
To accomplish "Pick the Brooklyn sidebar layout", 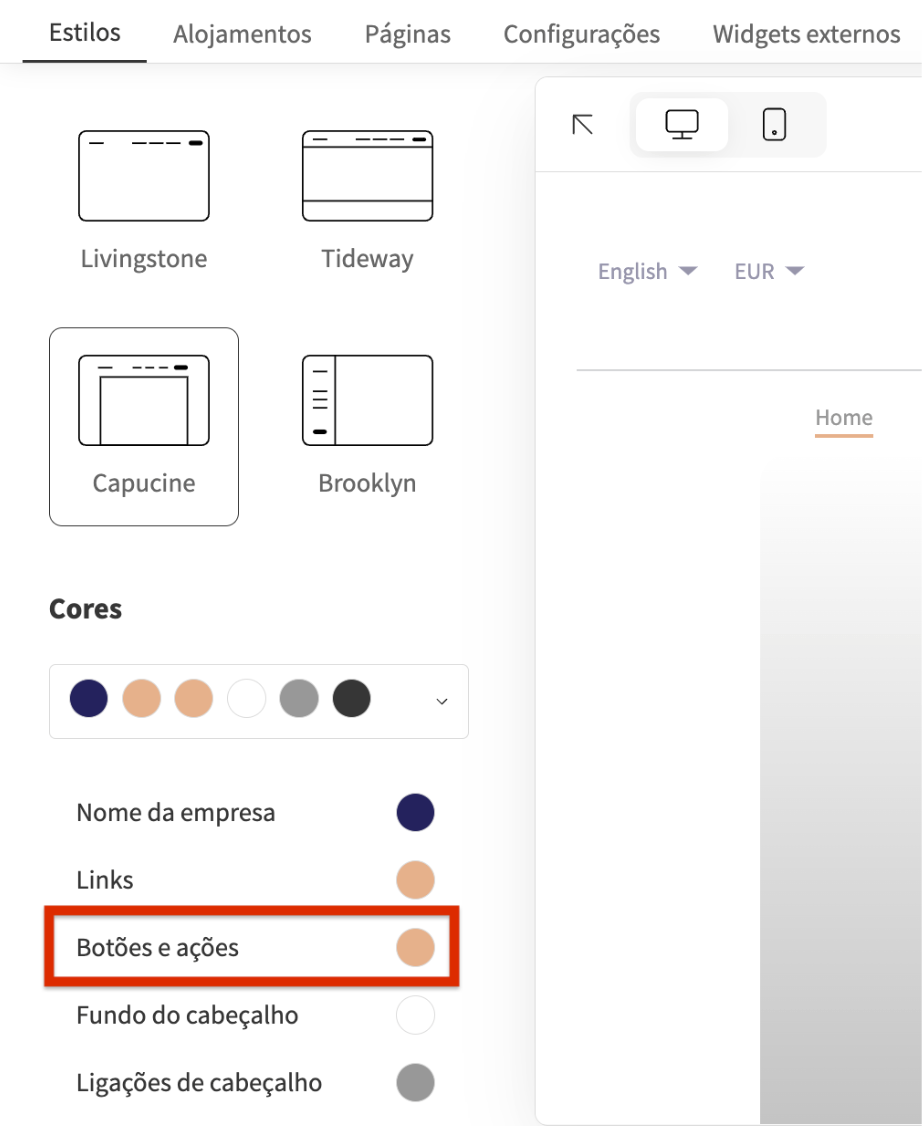I will click(x=367, y=401).
